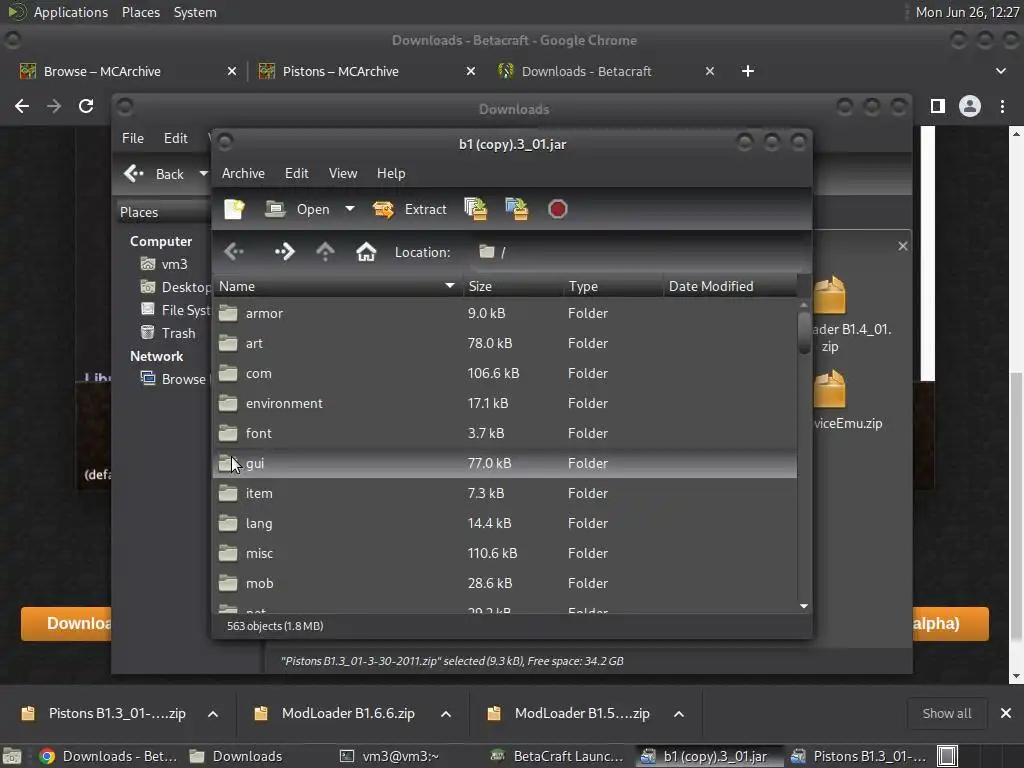Open the archive manager View menu
The height and width of the screenshot is (768, 1024).
coord(343,173)
